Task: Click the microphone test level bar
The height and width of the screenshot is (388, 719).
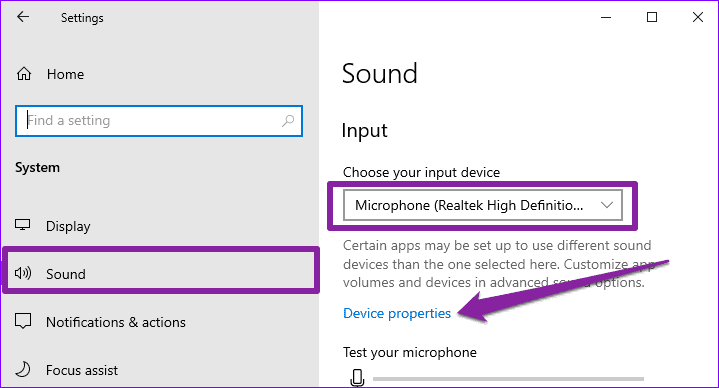Action: [x=508, y=379]
